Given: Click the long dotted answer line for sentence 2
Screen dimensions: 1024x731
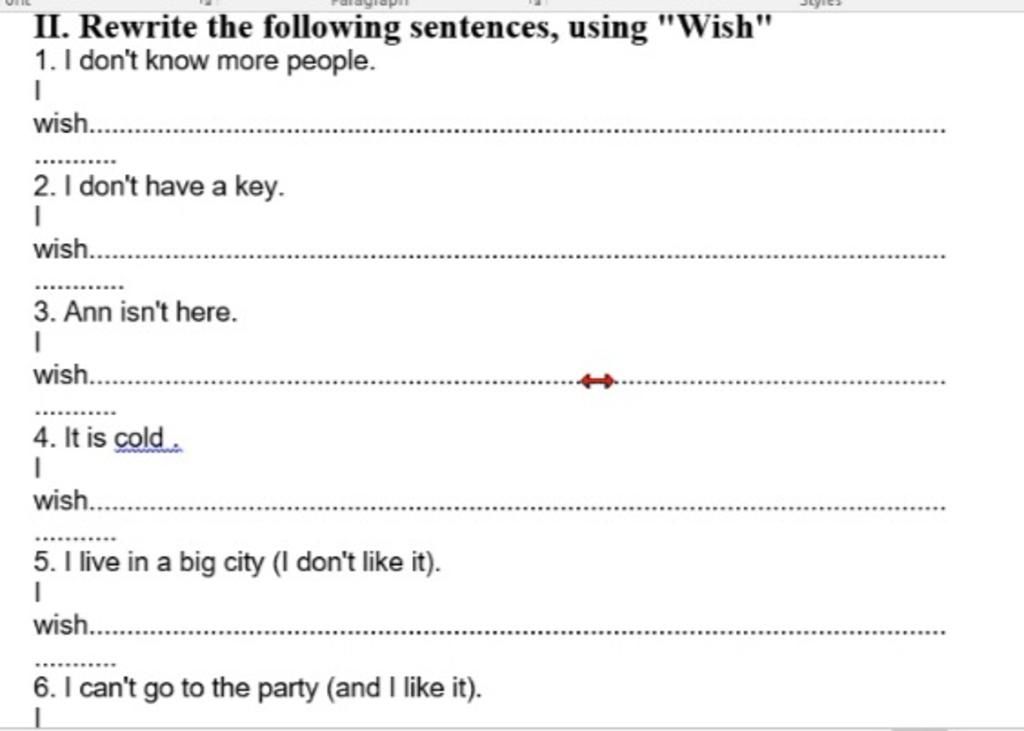Looking at the screenshot, I should click(519, 255).
